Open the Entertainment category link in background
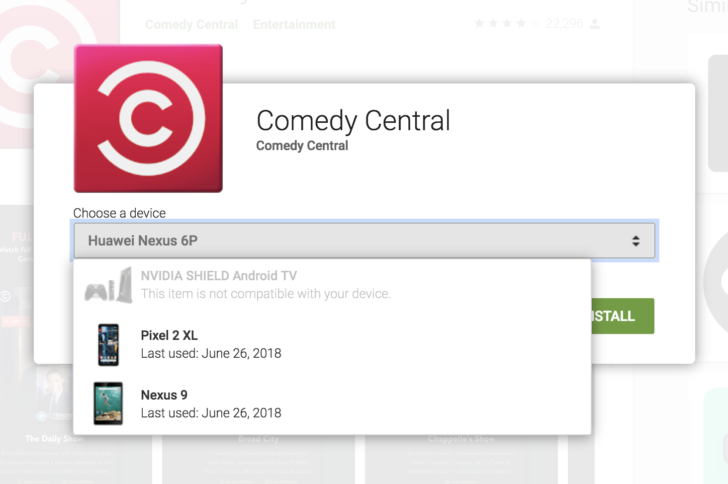Viewport: 728px width, 484px height. tap(294, 24)
